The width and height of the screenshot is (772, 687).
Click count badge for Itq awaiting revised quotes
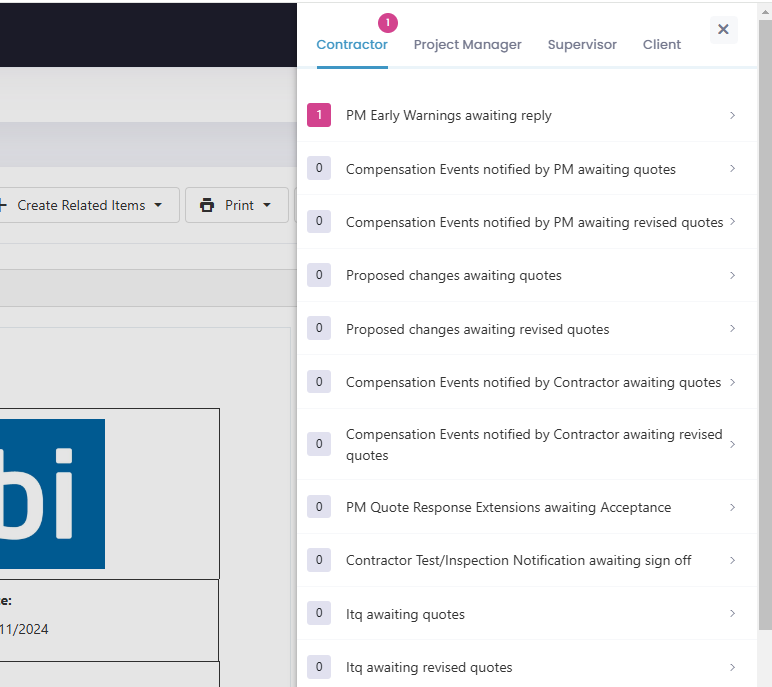click(x=319, y=667)
